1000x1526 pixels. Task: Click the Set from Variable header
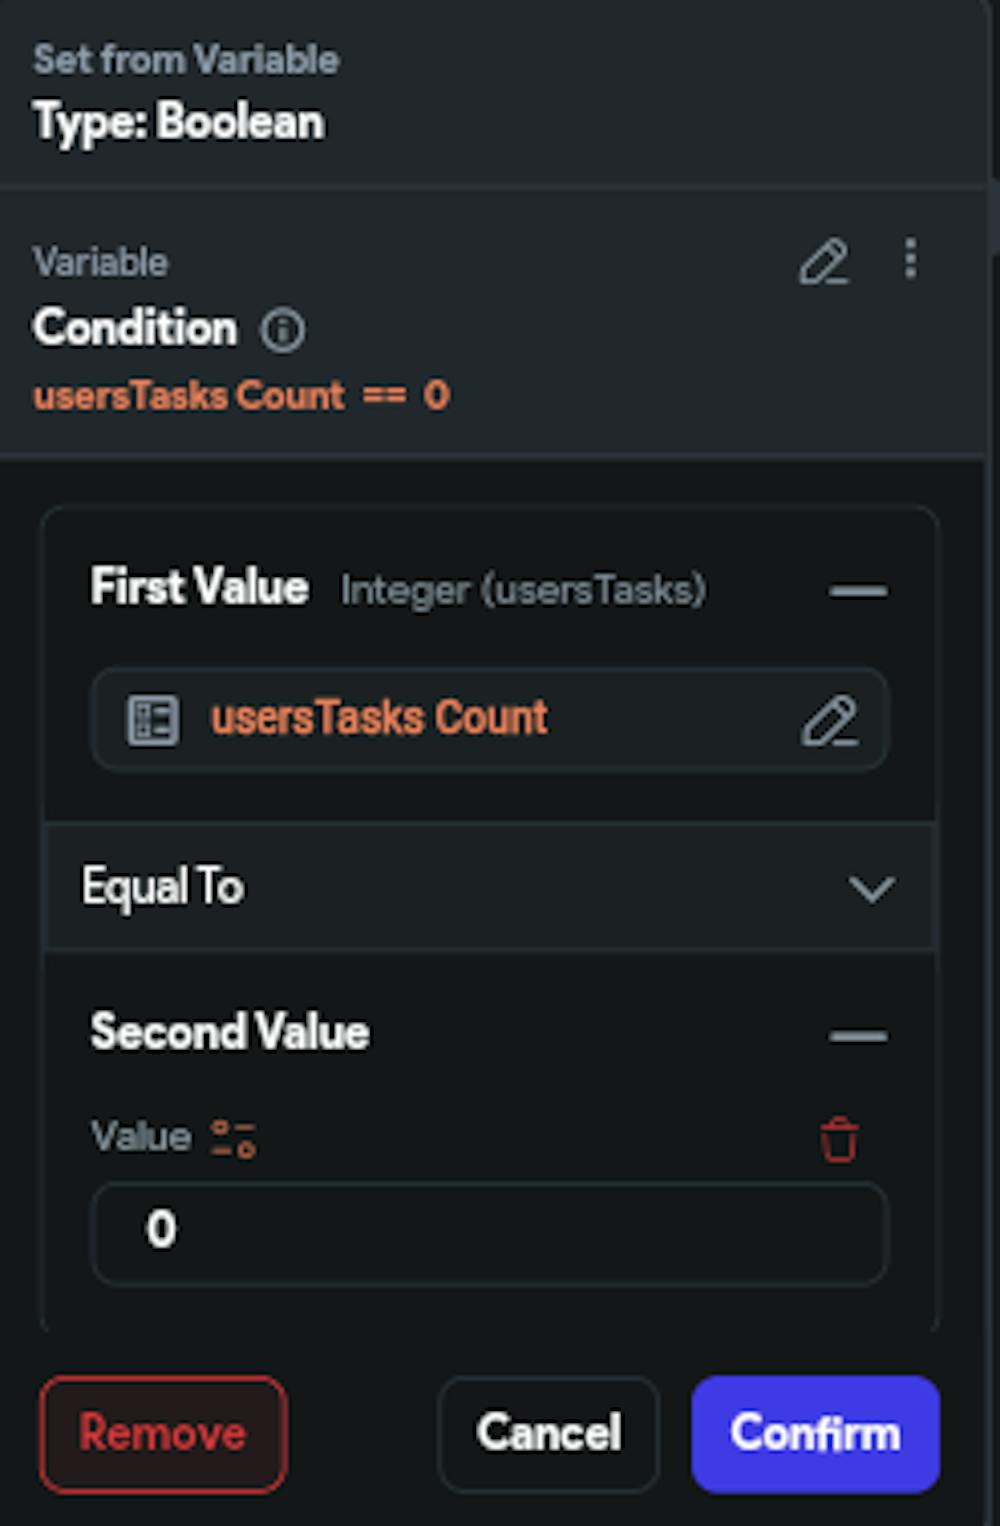tap(186, 60)
